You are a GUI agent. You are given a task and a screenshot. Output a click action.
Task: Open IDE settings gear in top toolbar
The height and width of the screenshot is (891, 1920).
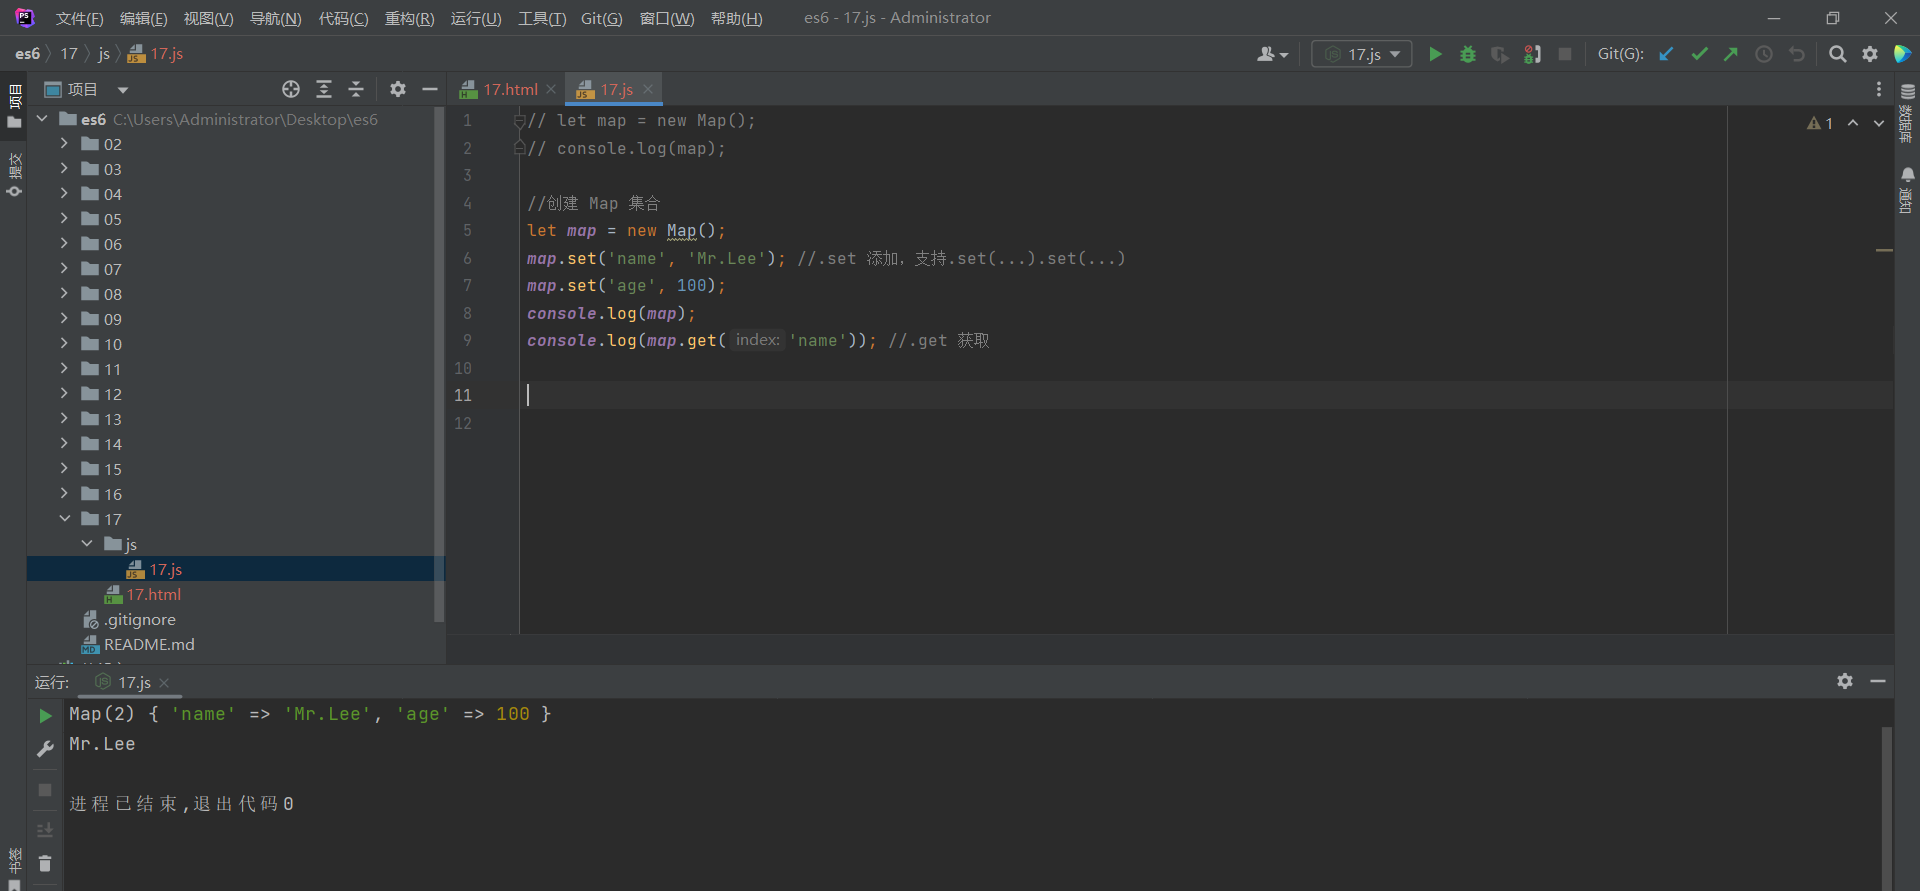(1870, 54)
